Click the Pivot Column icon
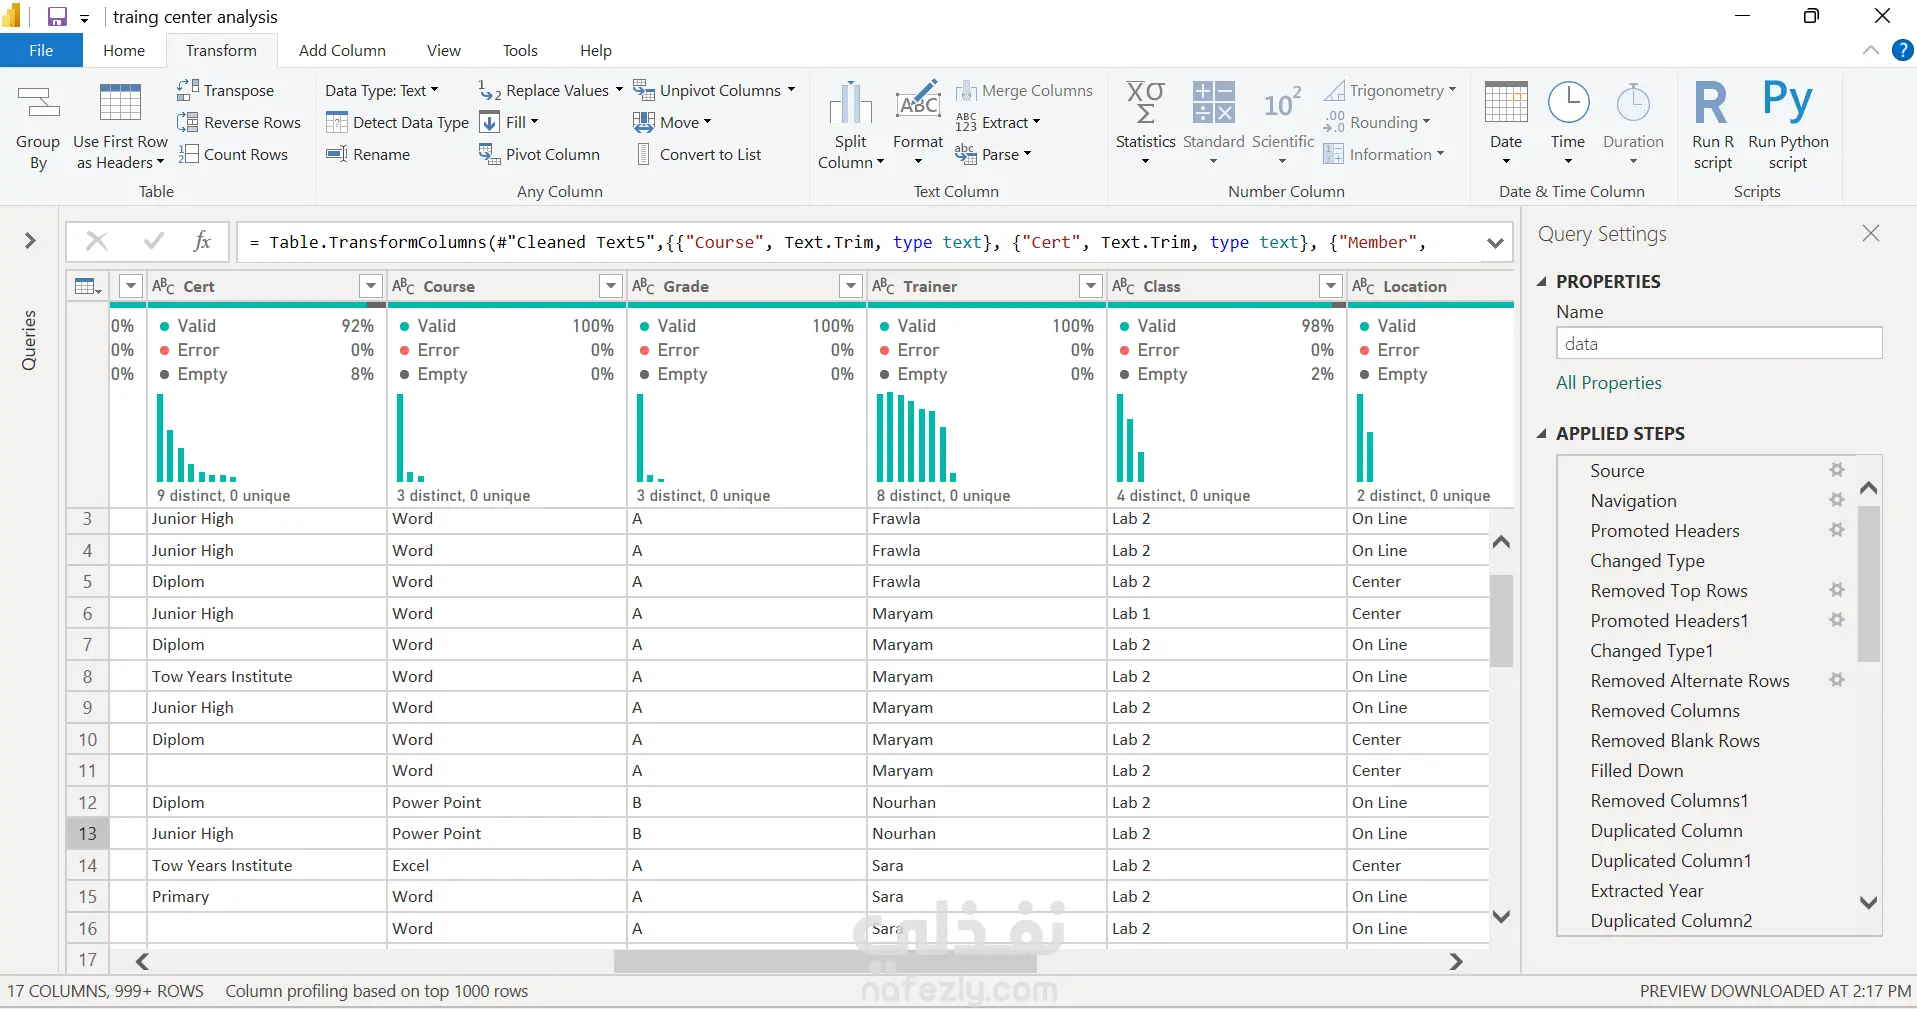 click(490, 154)
